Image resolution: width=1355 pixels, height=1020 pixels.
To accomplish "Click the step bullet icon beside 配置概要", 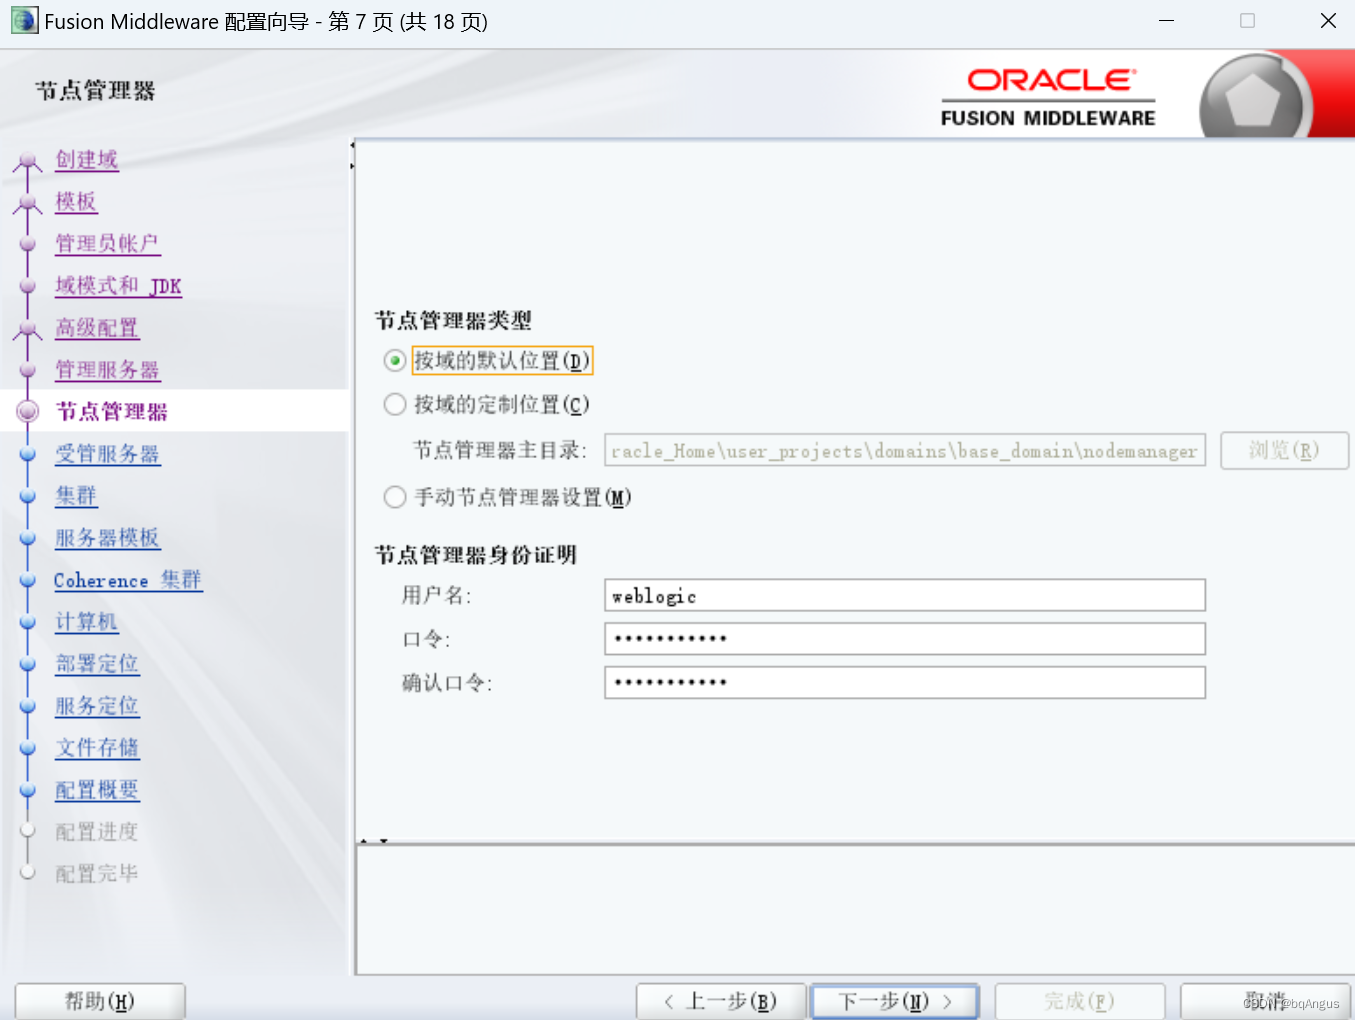I will tap(28, 790).
